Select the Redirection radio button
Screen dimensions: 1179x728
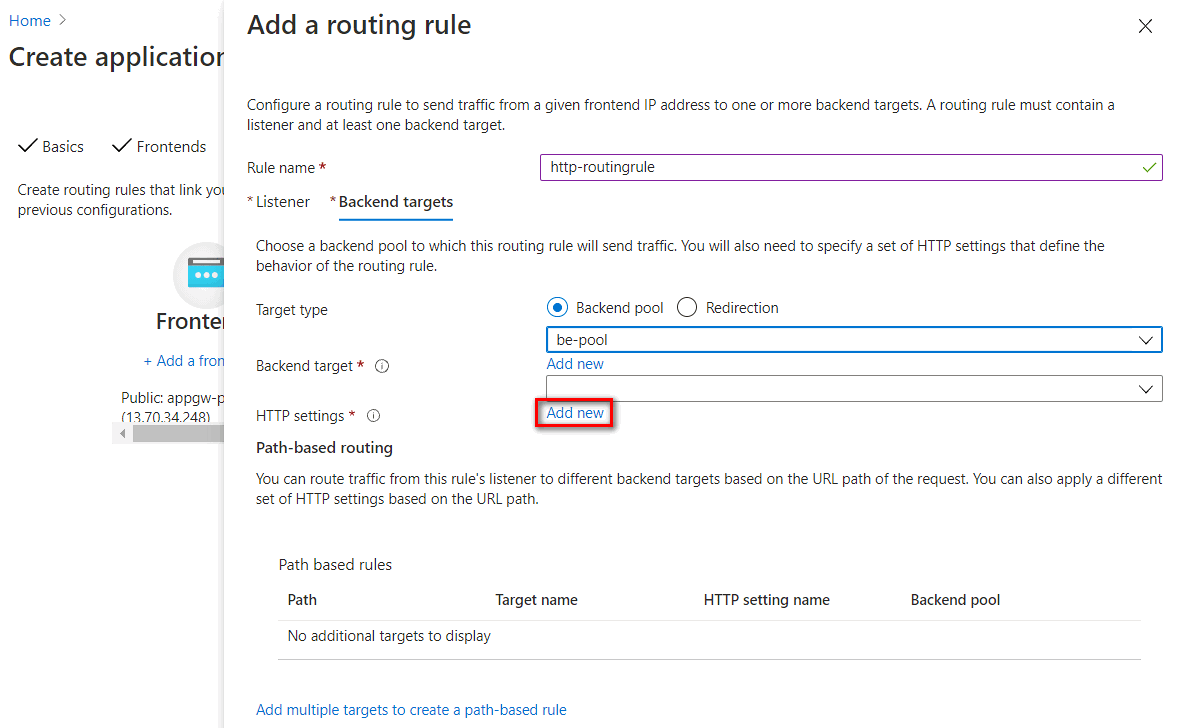point(687,308)
